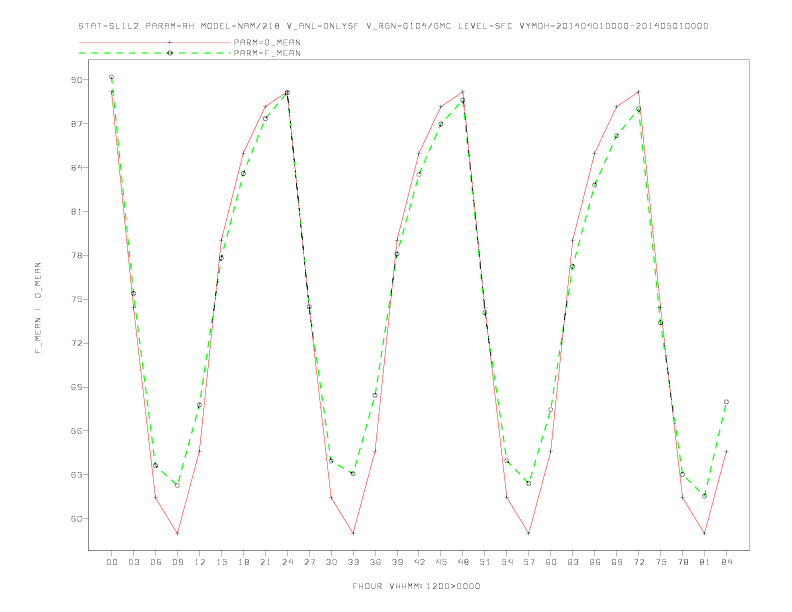Viewport: 792px width, 612px height.
Task: Click the circle marker on green legend line
Action: coord(170,53)
